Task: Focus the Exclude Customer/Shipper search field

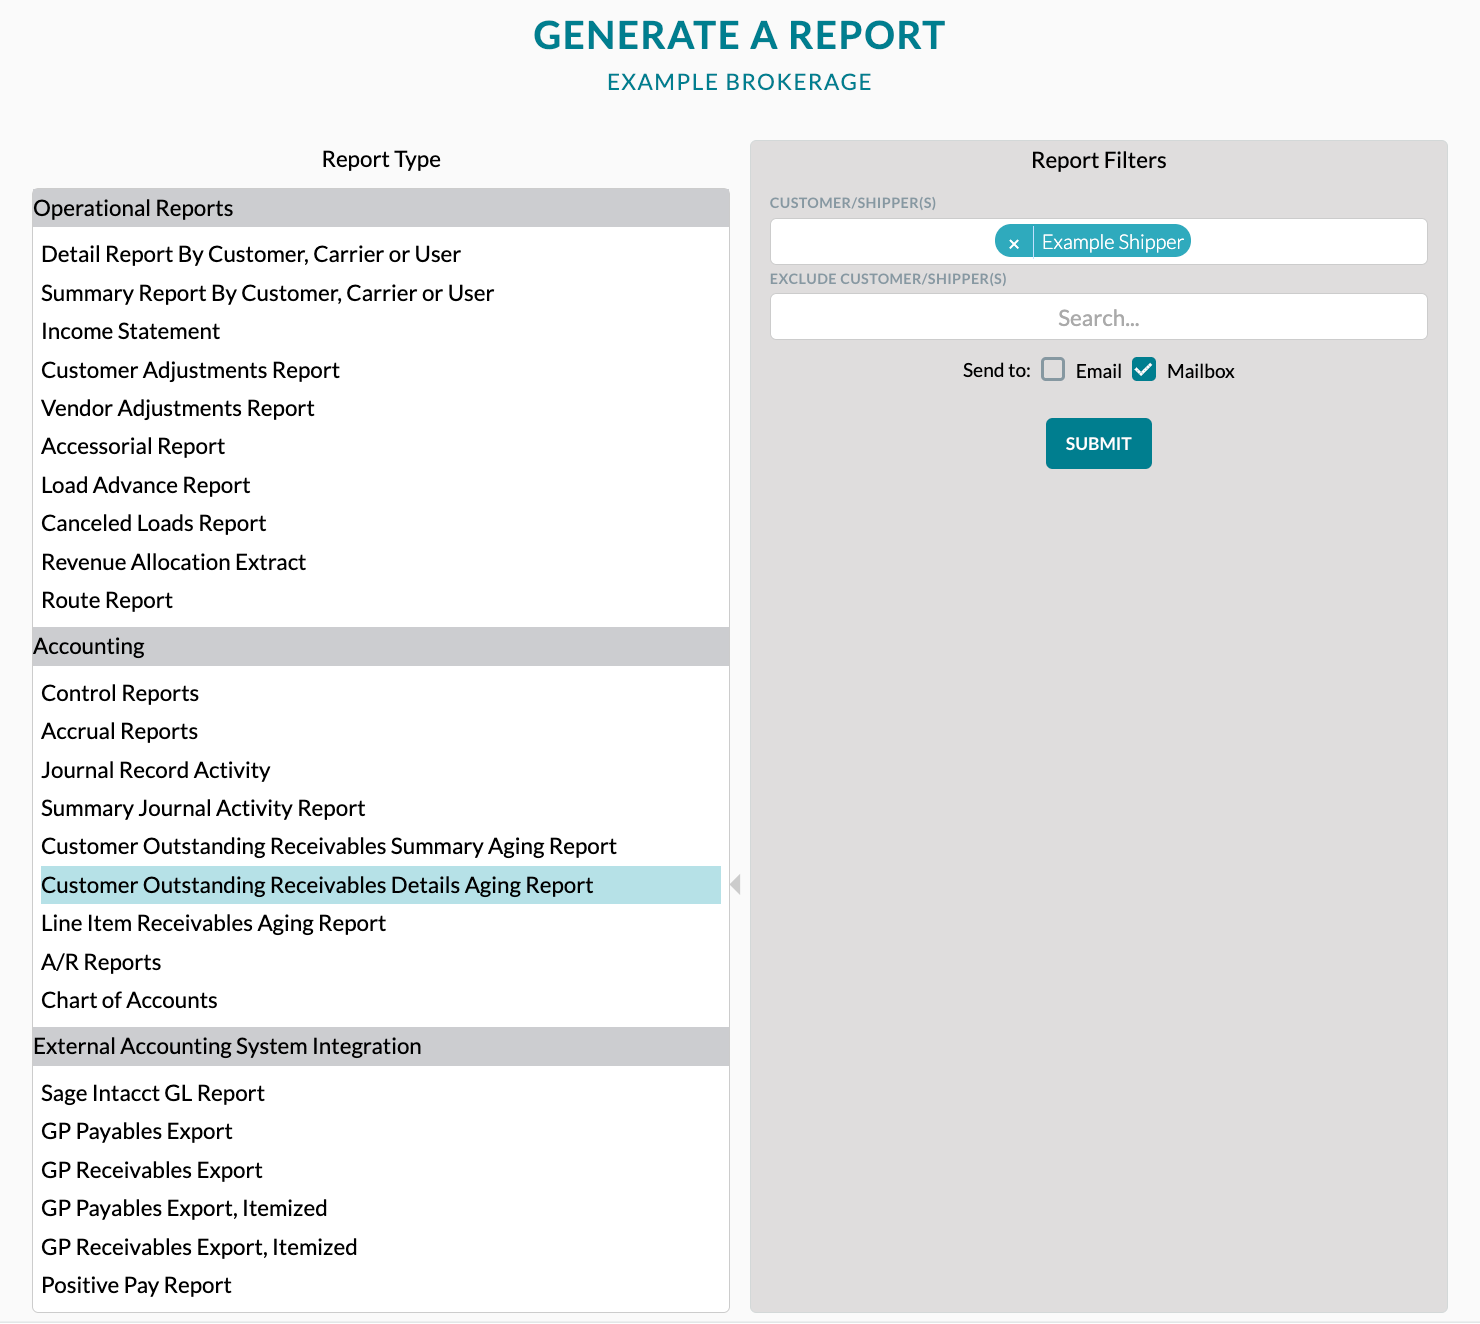Action: point(1098,317)
